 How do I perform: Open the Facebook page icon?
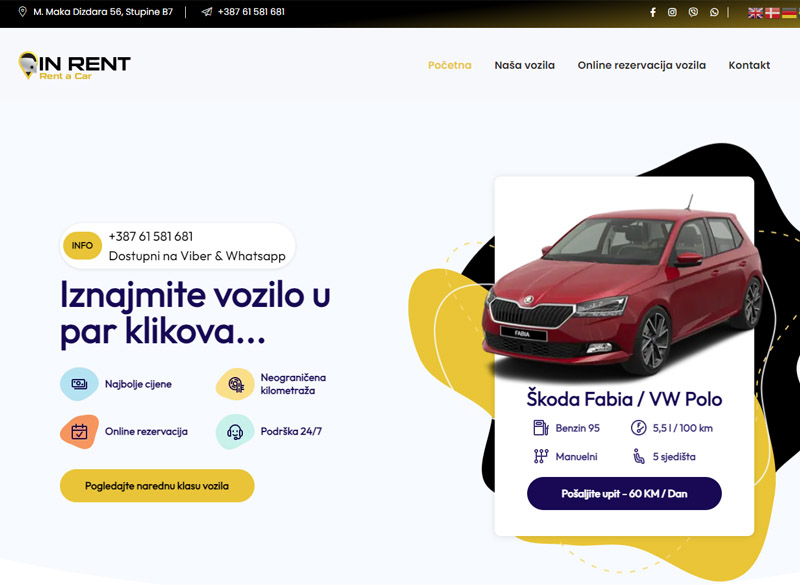click(653, 12)
